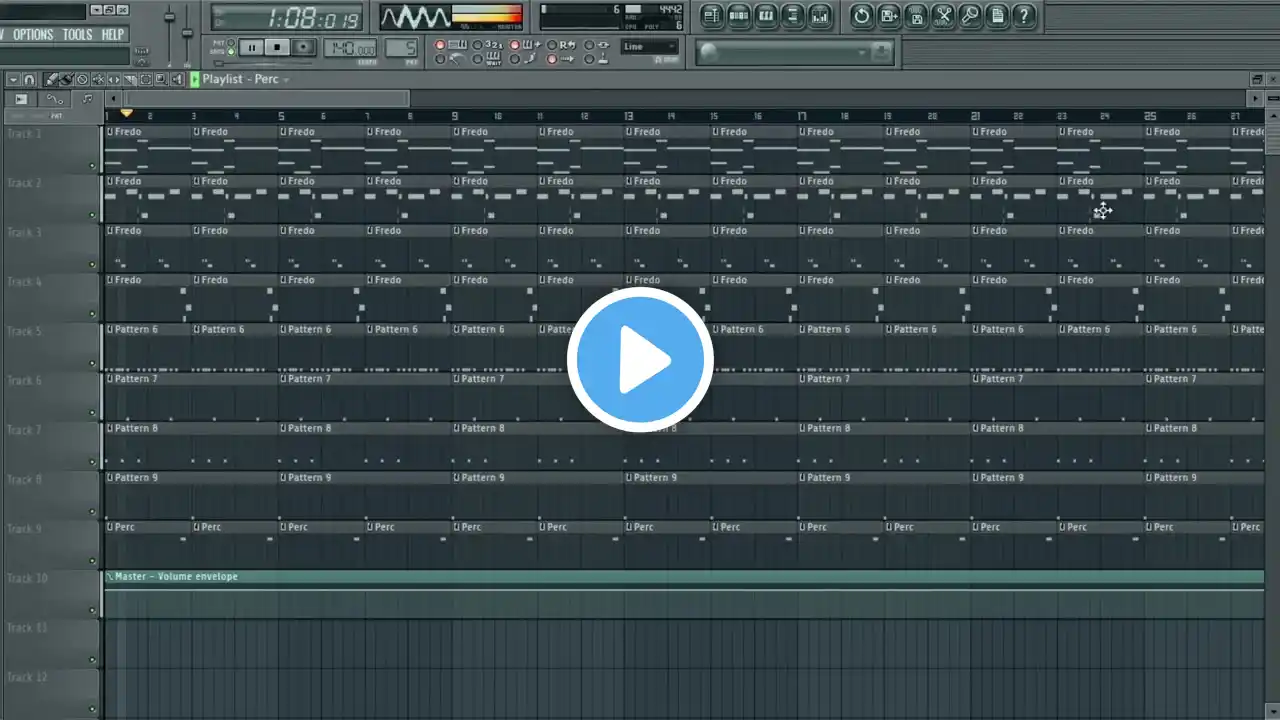This screenshot has width=1280, height=720.
Task: Open the Fredo clip menu at bar 1 on Track 1
Action: click(110, 132)
